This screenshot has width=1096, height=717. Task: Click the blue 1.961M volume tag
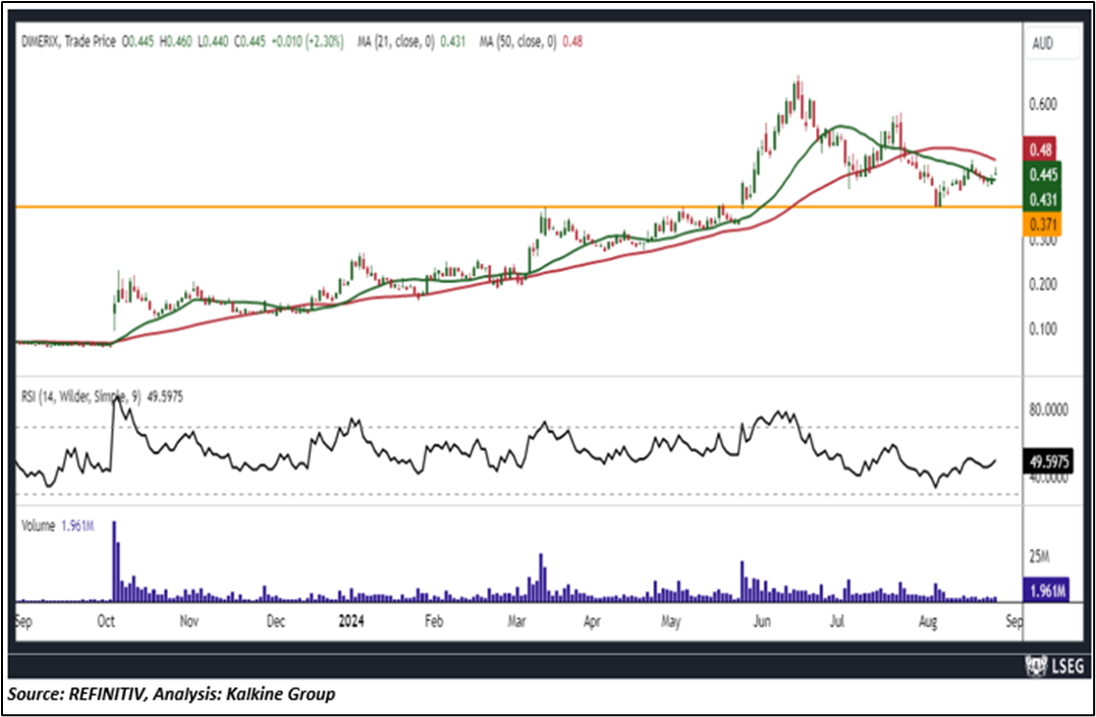coord(1046,591)
